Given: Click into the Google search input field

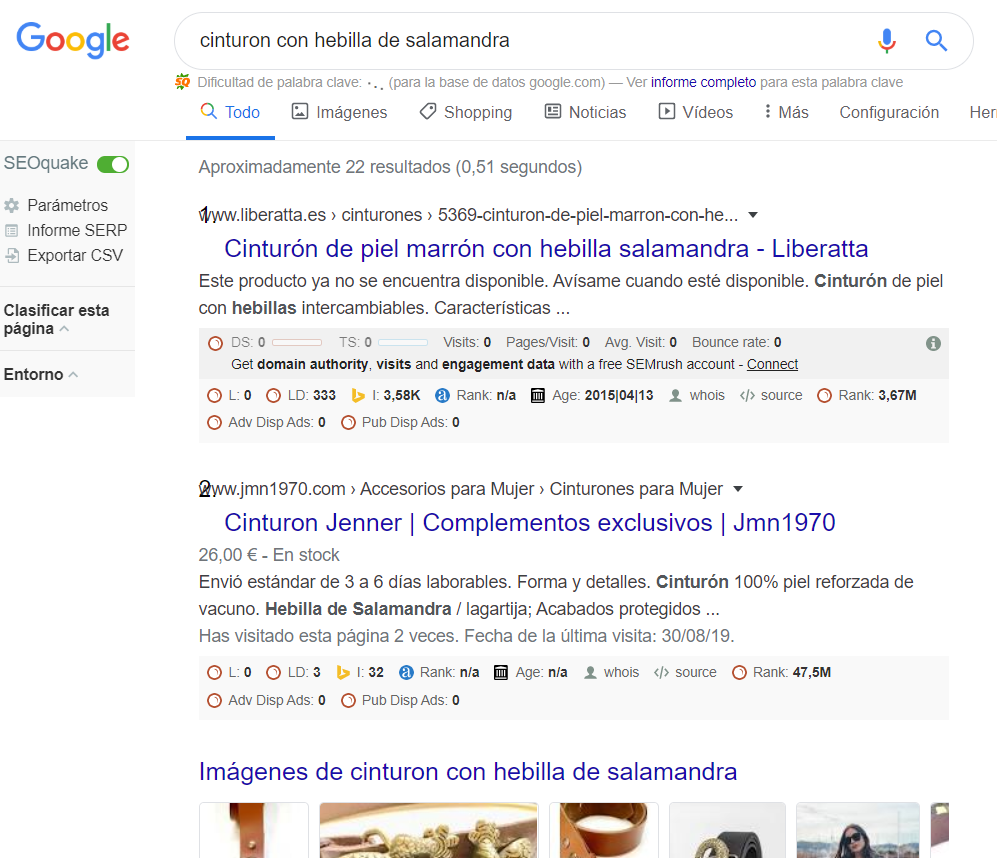Looking at the screenshot, I should point(528,41).
